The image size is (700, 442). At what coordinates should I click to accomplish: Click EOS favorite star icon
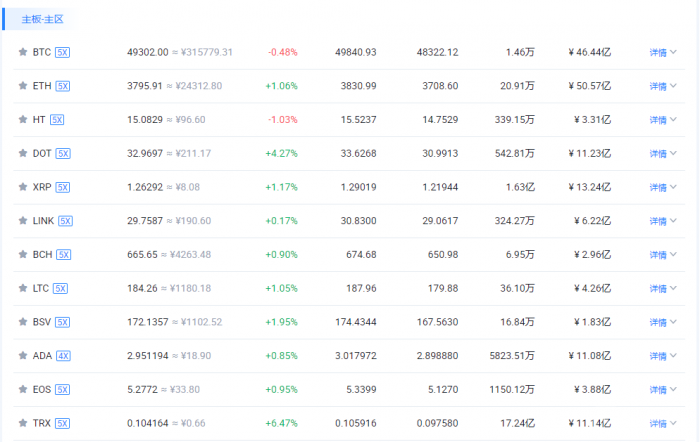point(23,389)
